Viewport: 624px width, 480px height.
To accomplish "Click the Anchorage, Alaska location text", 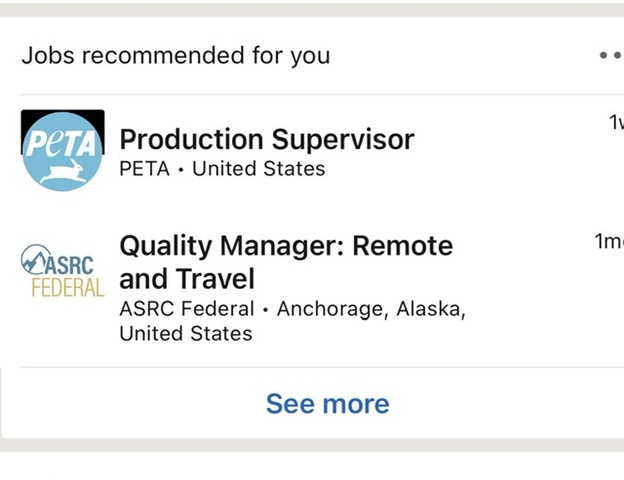I will [371, 309].
